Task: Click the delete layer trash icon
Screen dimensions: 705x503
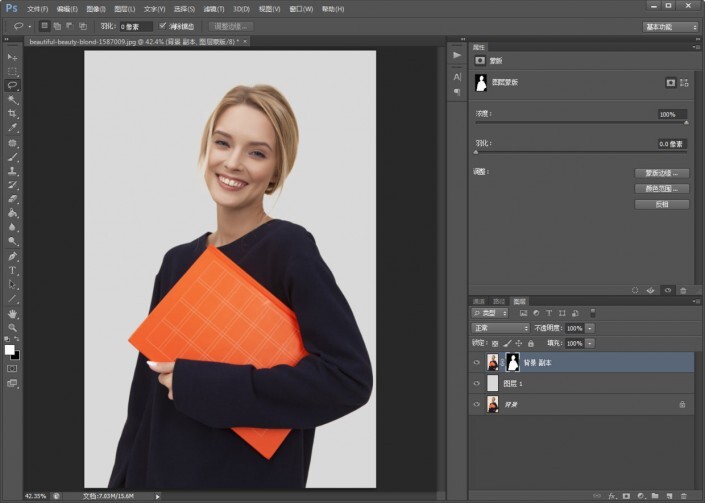Action: pos(683,495)
